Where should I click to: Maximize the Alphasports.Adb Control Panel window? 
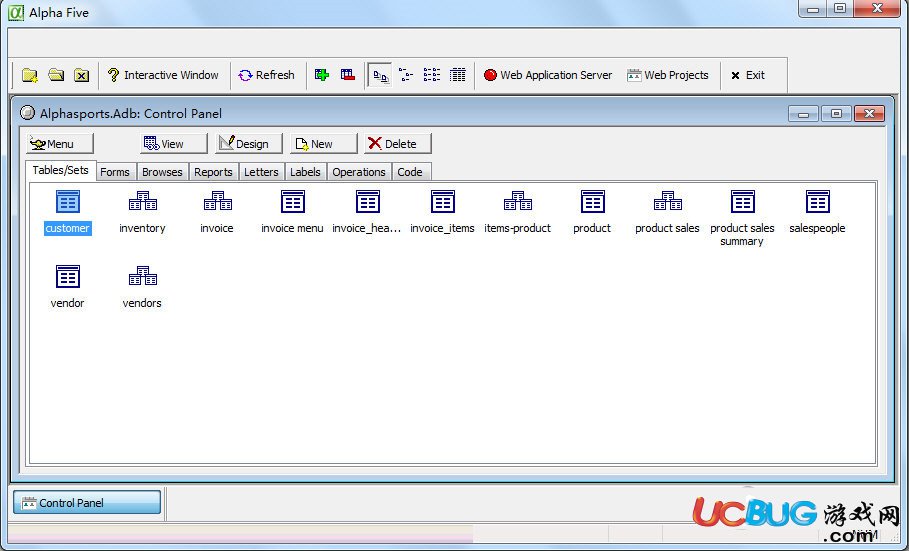tap(837, 114)
